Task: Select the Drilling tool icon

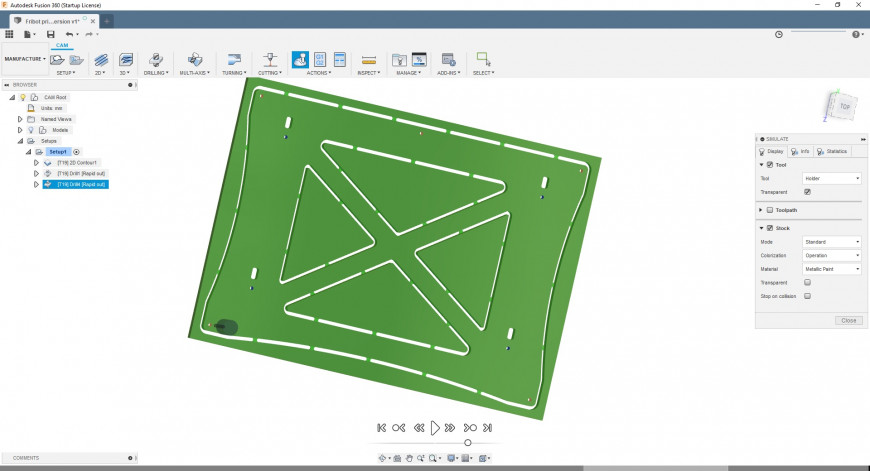Action: click(156, 59)
